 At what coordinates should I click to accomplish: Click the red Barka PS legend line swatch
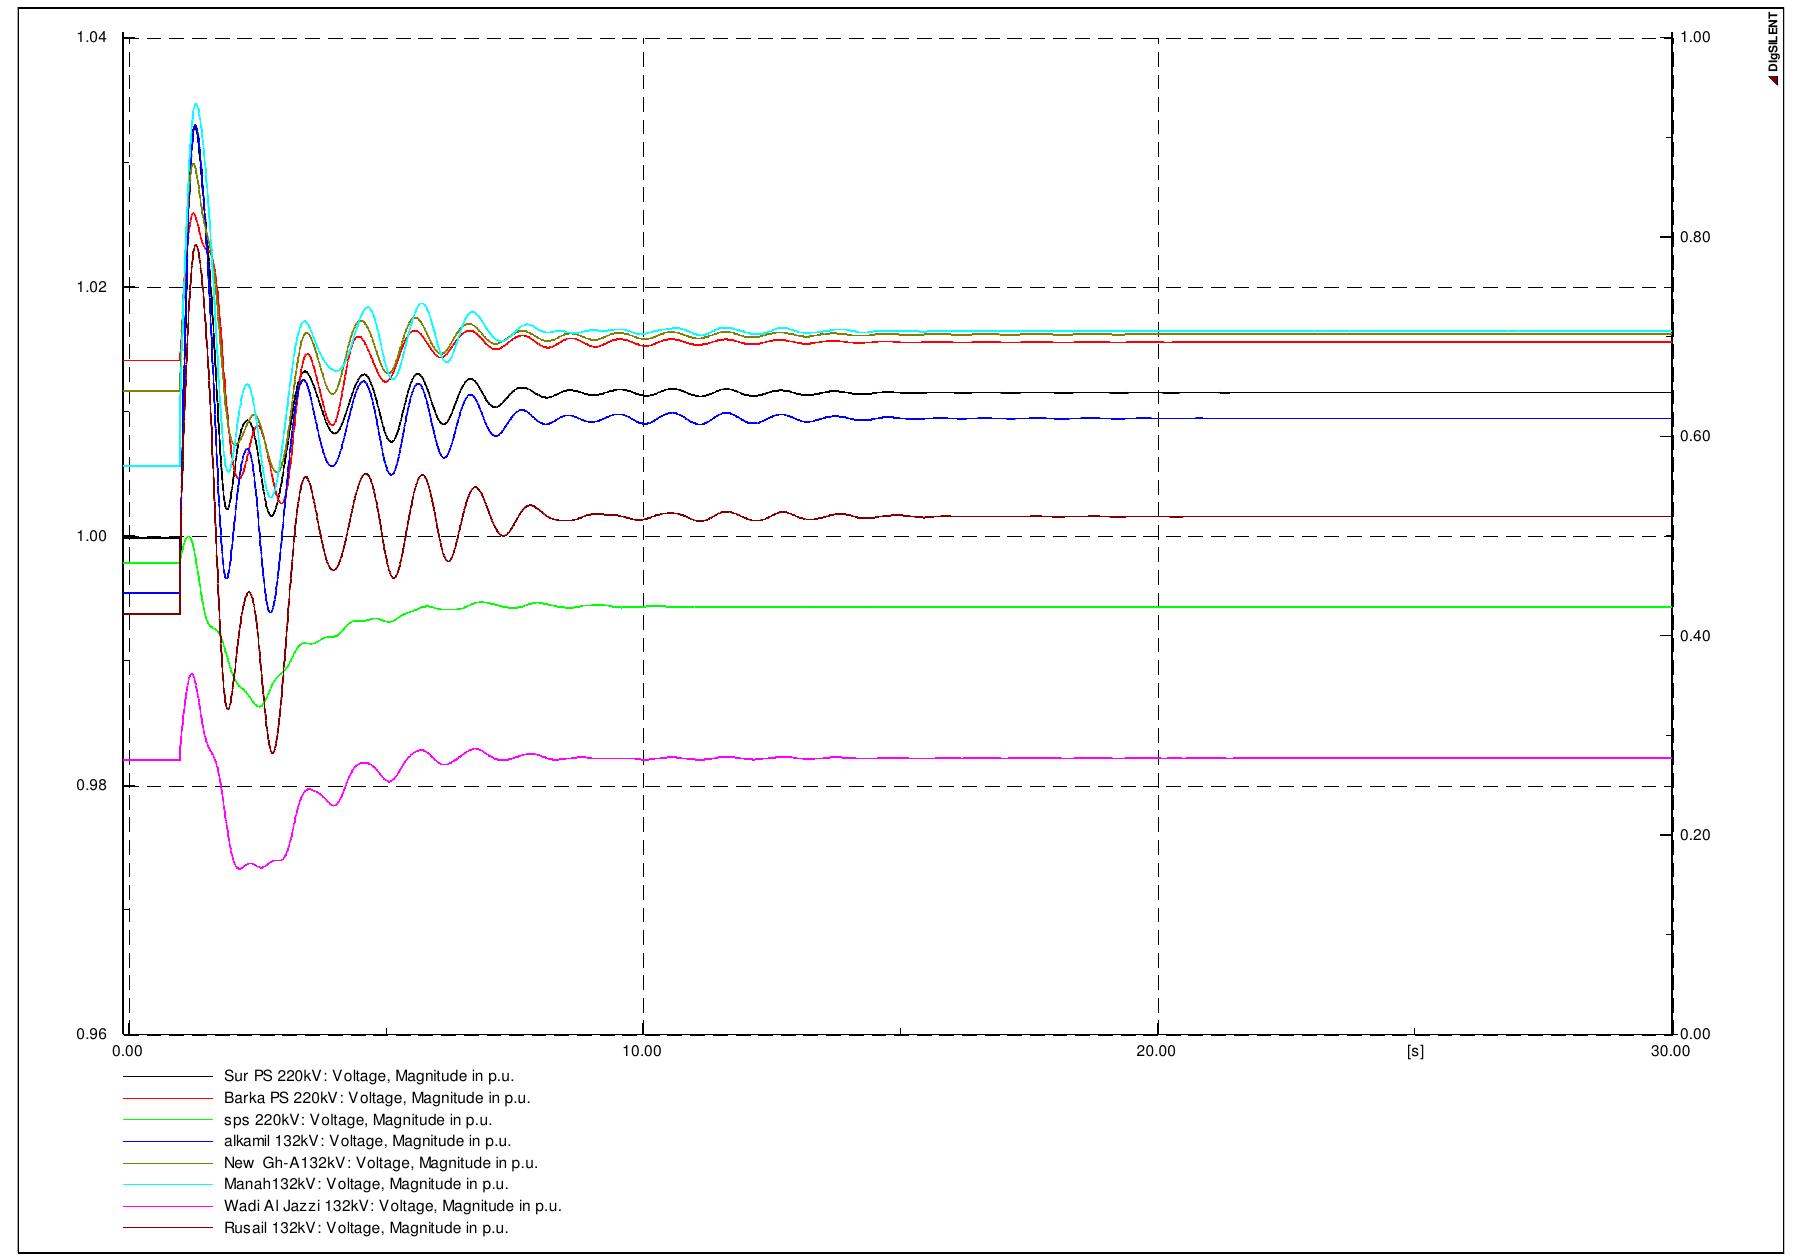tap(168, 1099)
